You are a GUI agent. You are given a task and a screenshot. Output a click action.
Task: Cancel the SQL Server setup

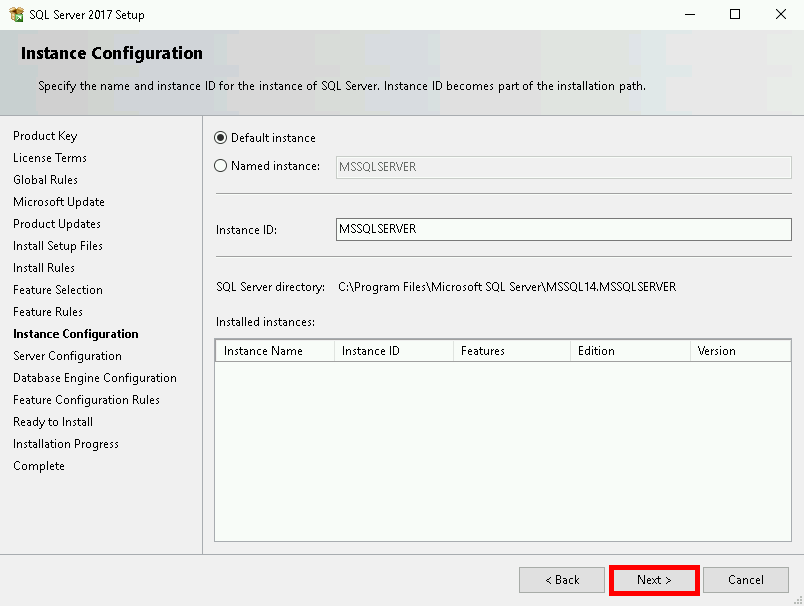[745, 580]
